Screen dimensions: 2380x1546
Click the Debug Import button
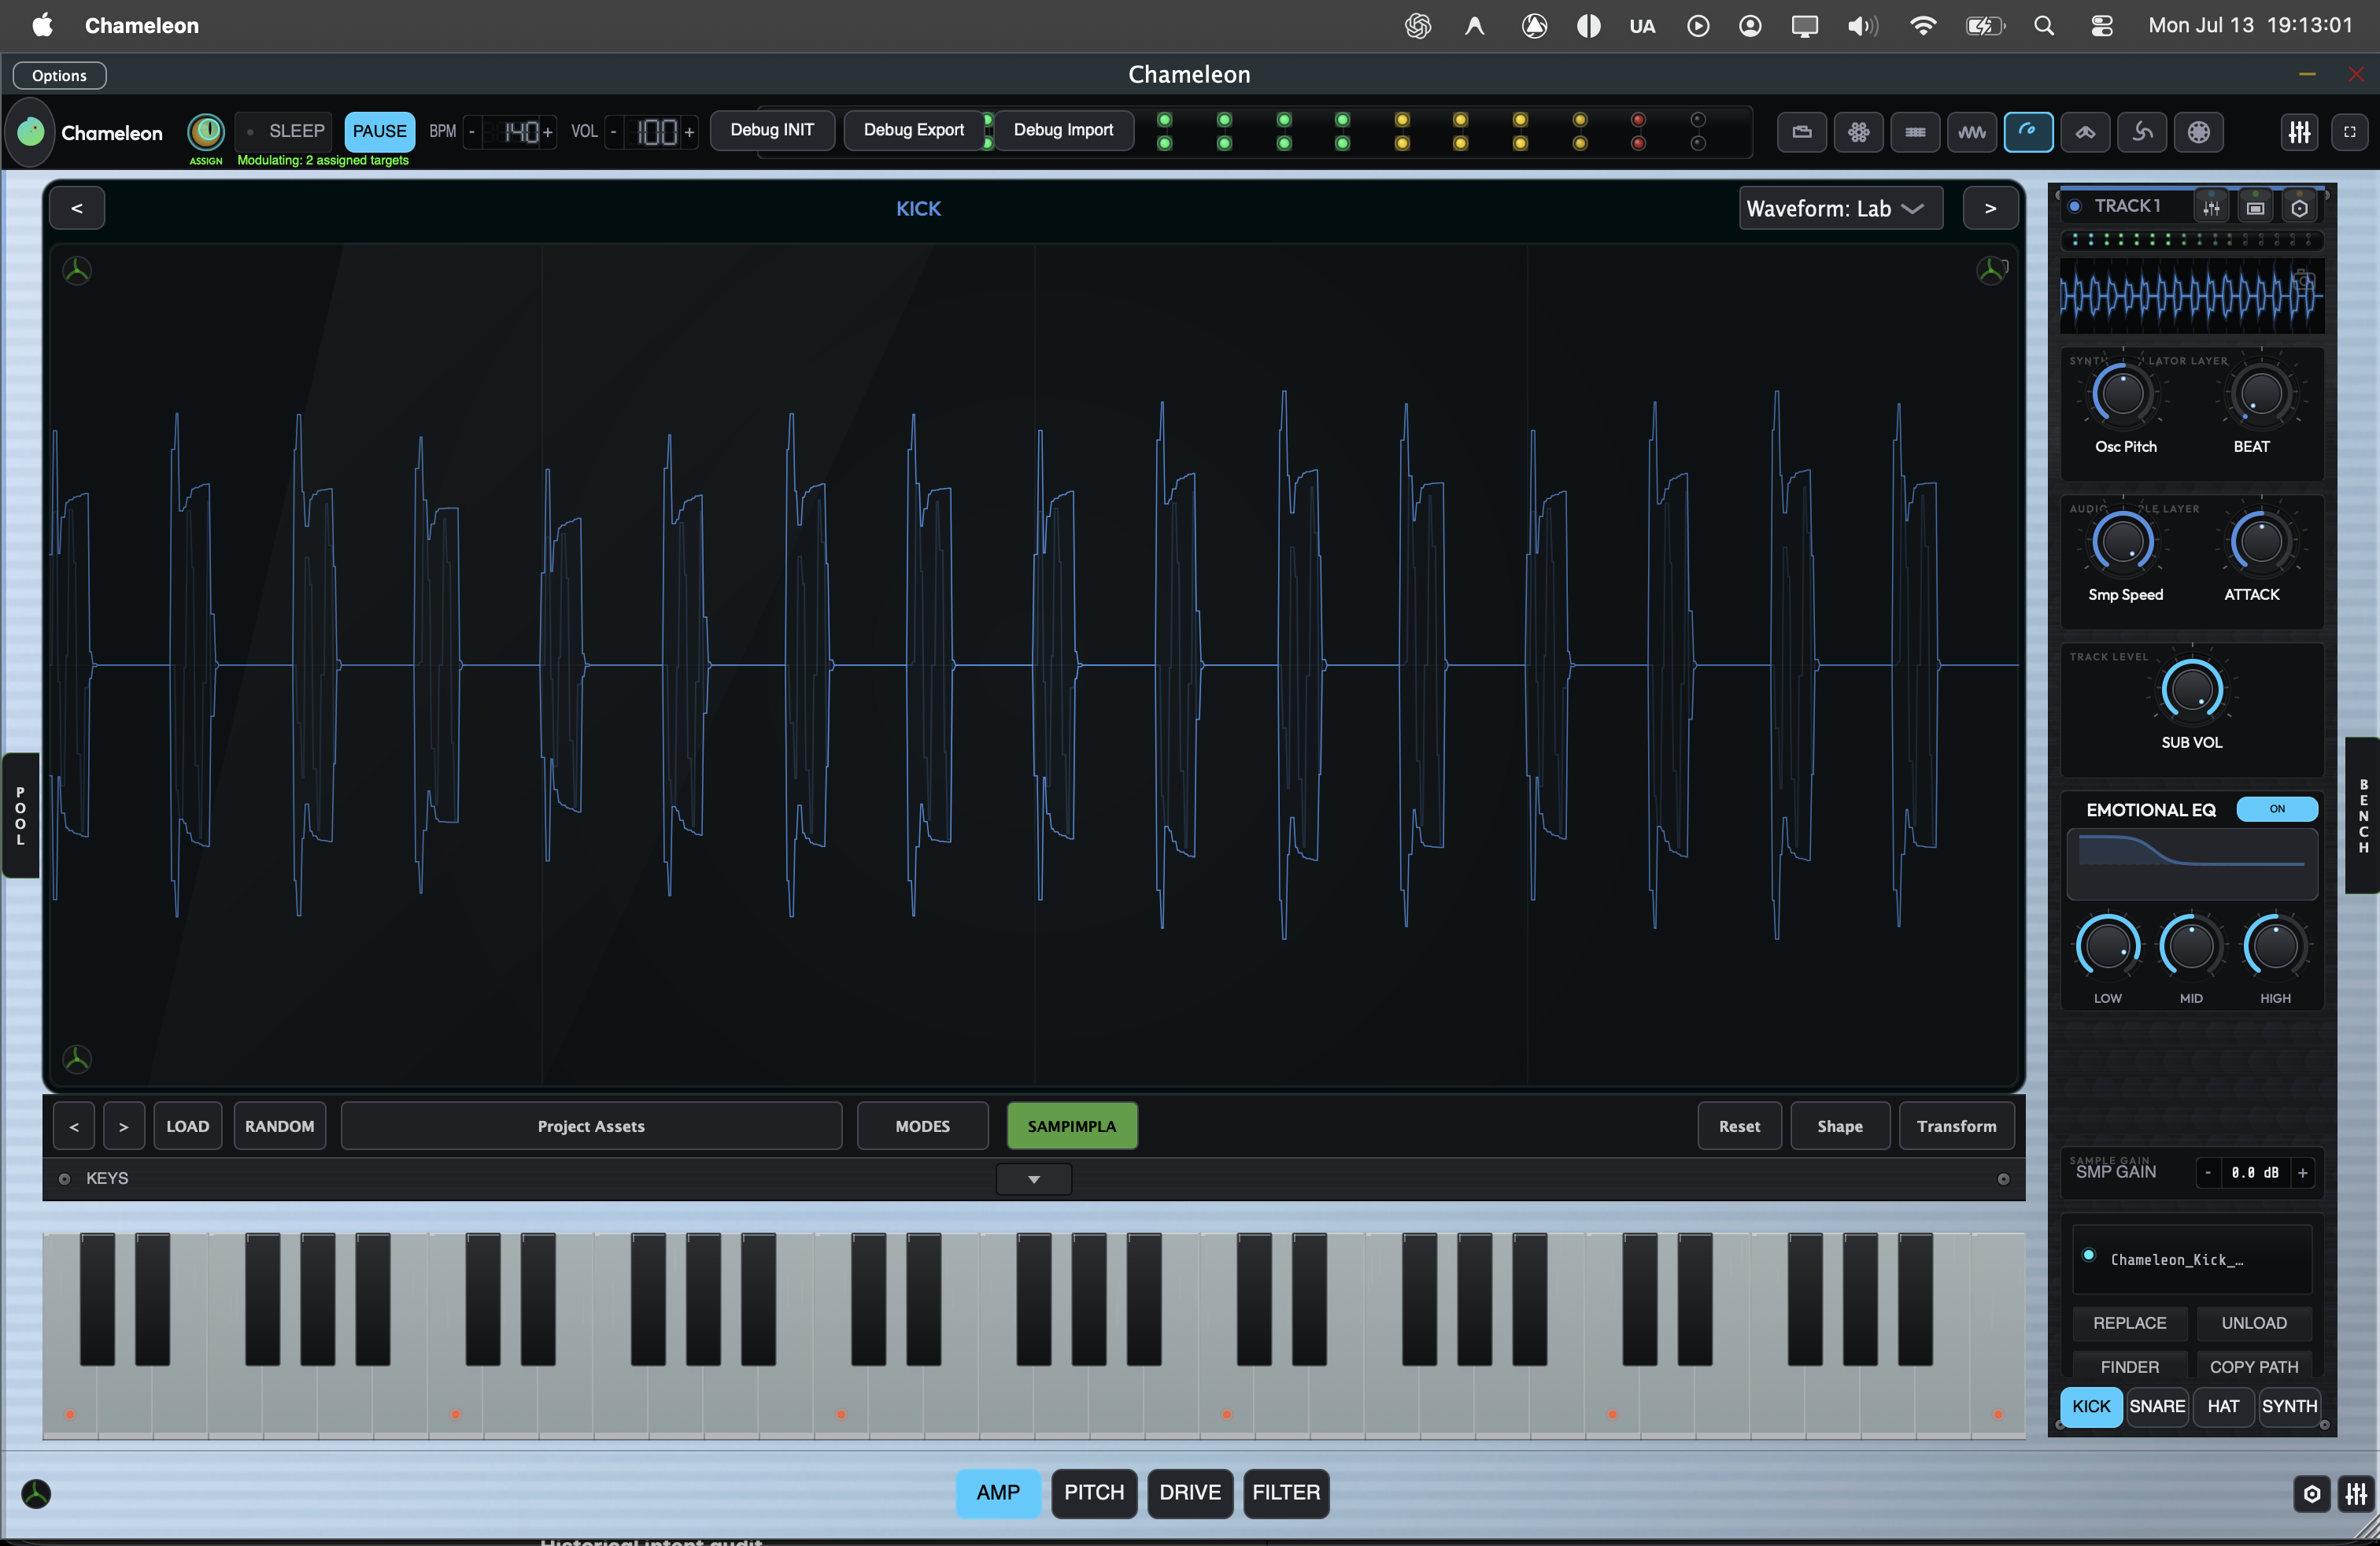[1063, 130]
